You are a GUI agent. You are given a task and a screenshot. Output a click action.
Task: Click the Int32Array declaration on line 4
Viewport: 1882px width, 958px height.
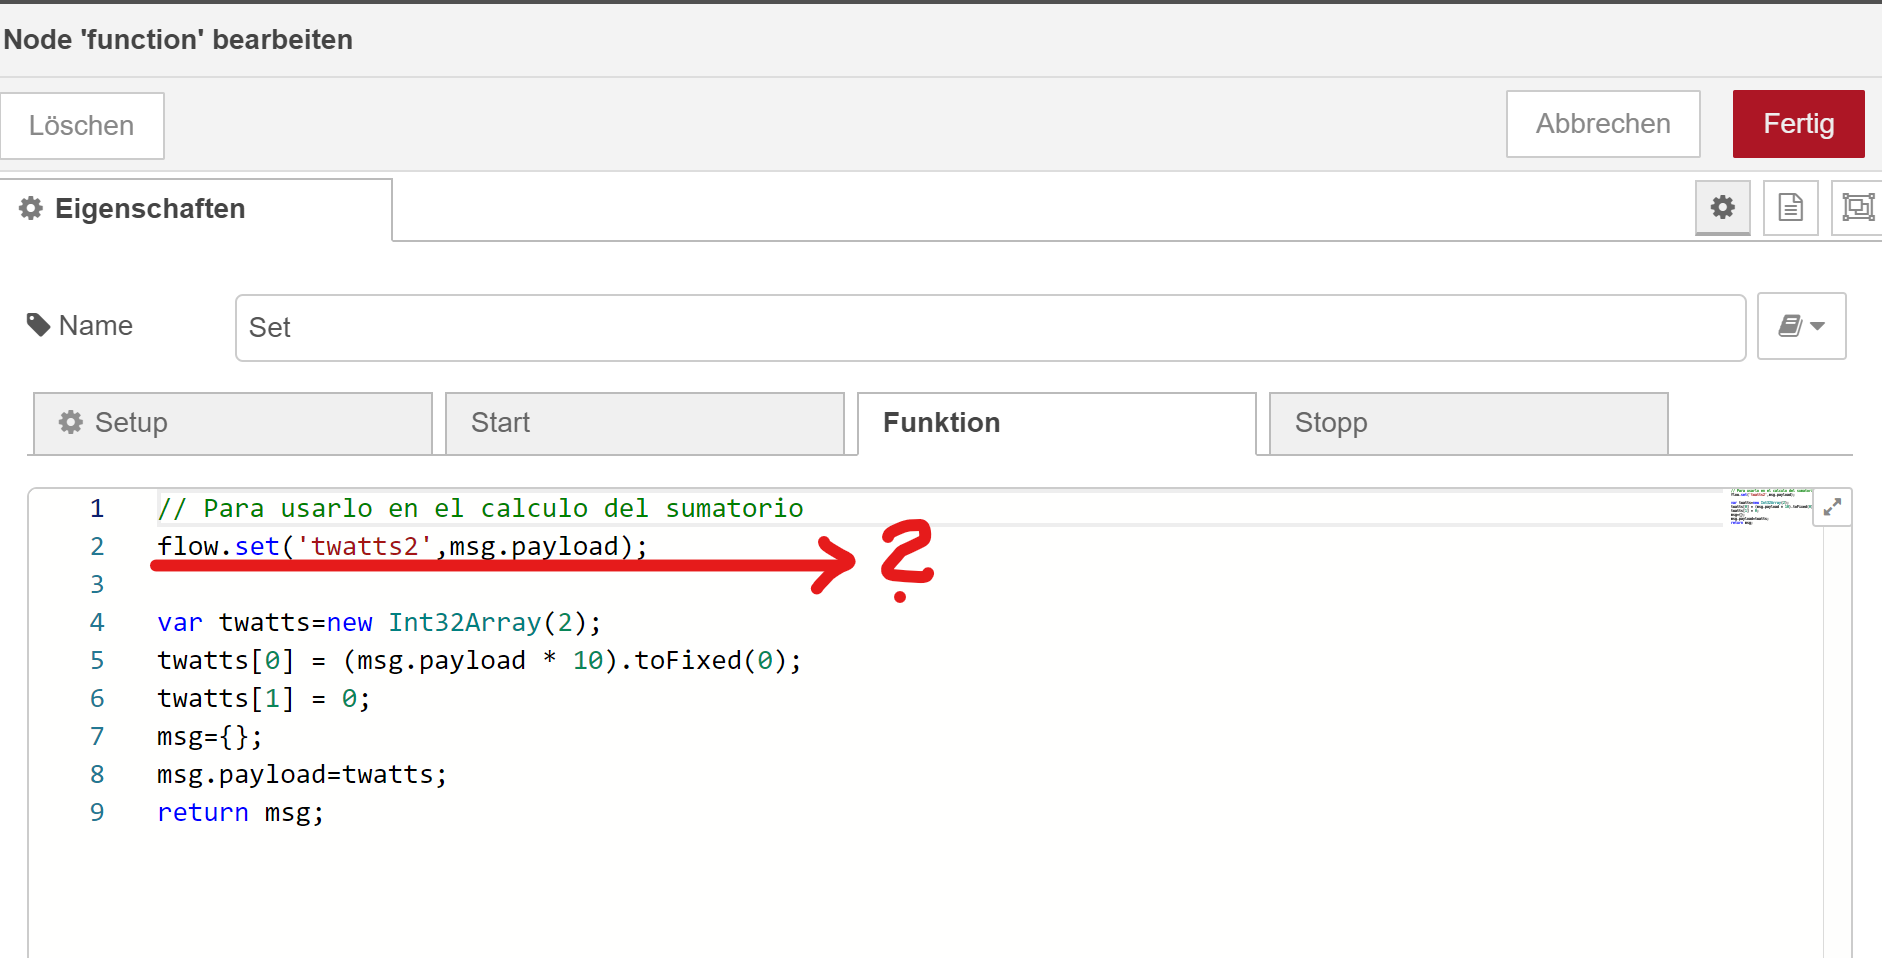(379, 622)
